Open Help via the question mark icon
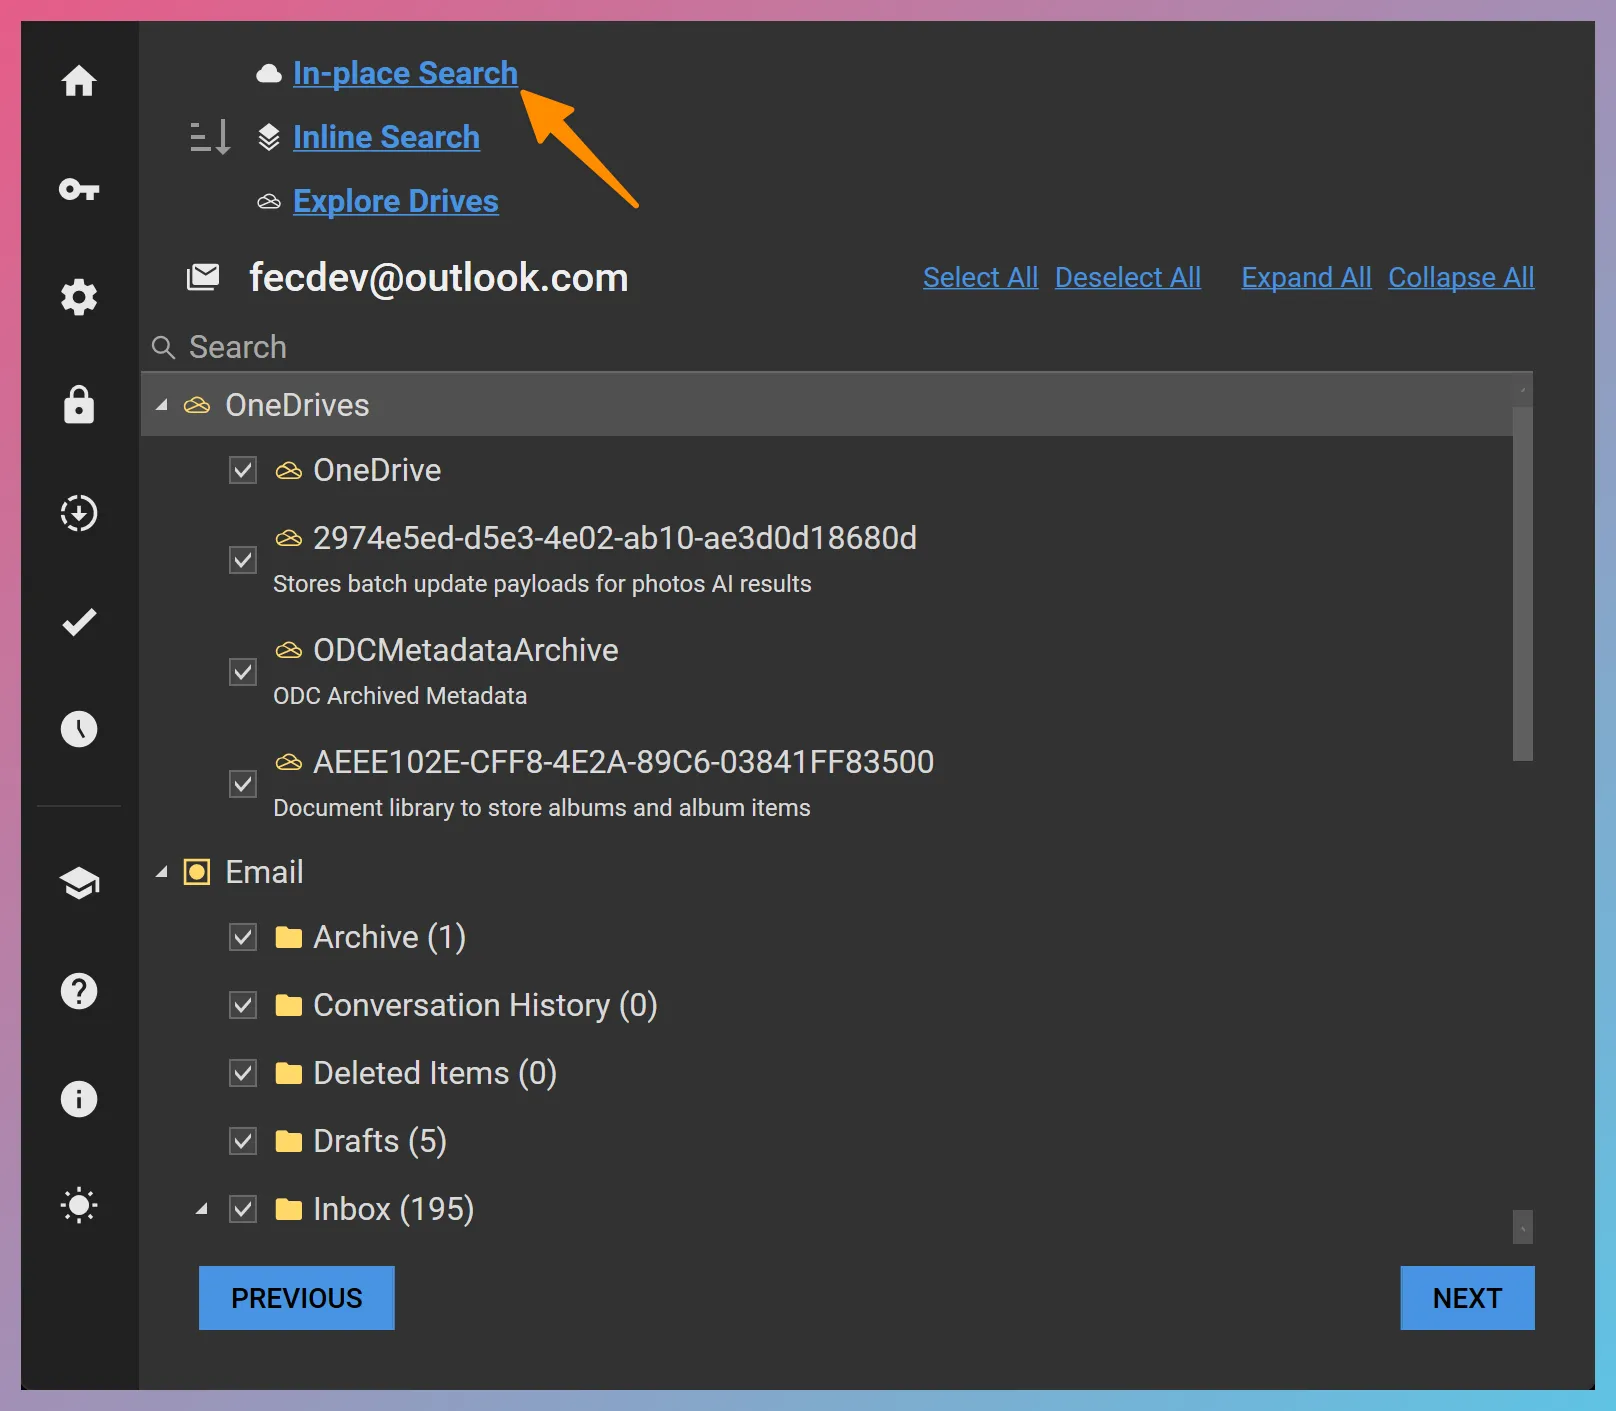The height and width of the screenshot is (1411, 1616). click(x=79, y=991)
